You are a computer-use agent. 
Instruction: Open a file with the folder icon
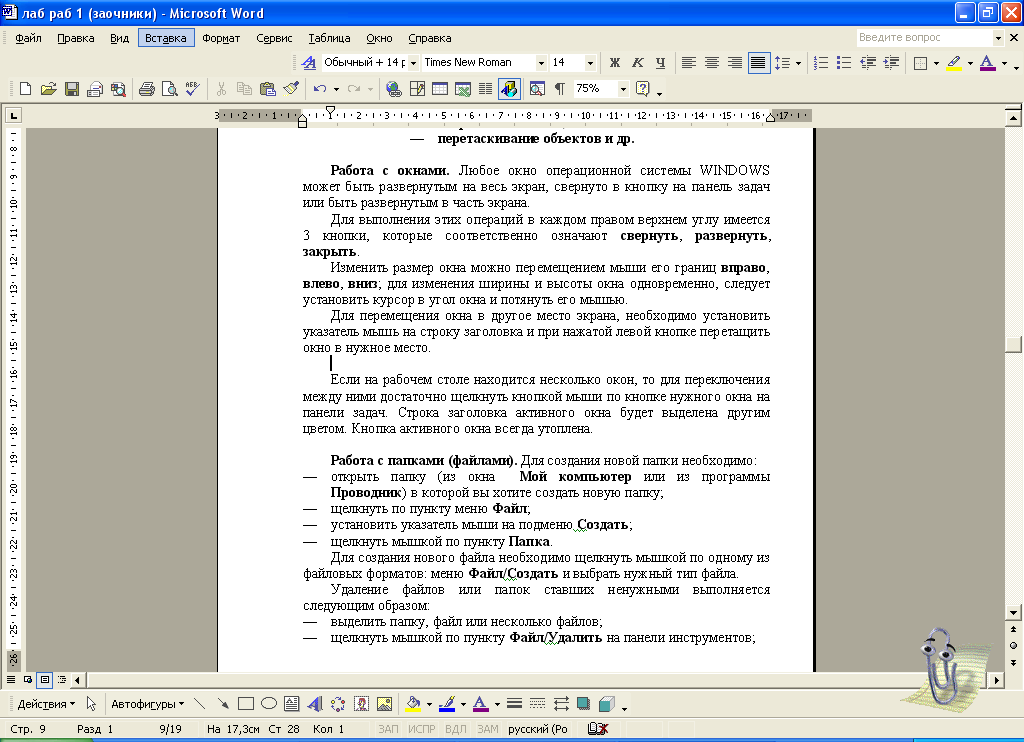pyautogui.click(x=48, y=89)
